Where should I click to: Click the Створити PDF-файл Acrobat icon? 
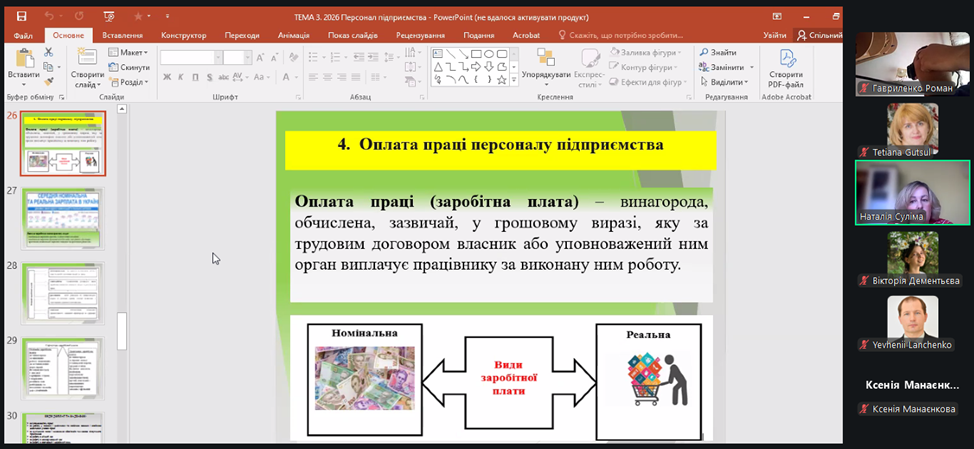pos(789,58)
